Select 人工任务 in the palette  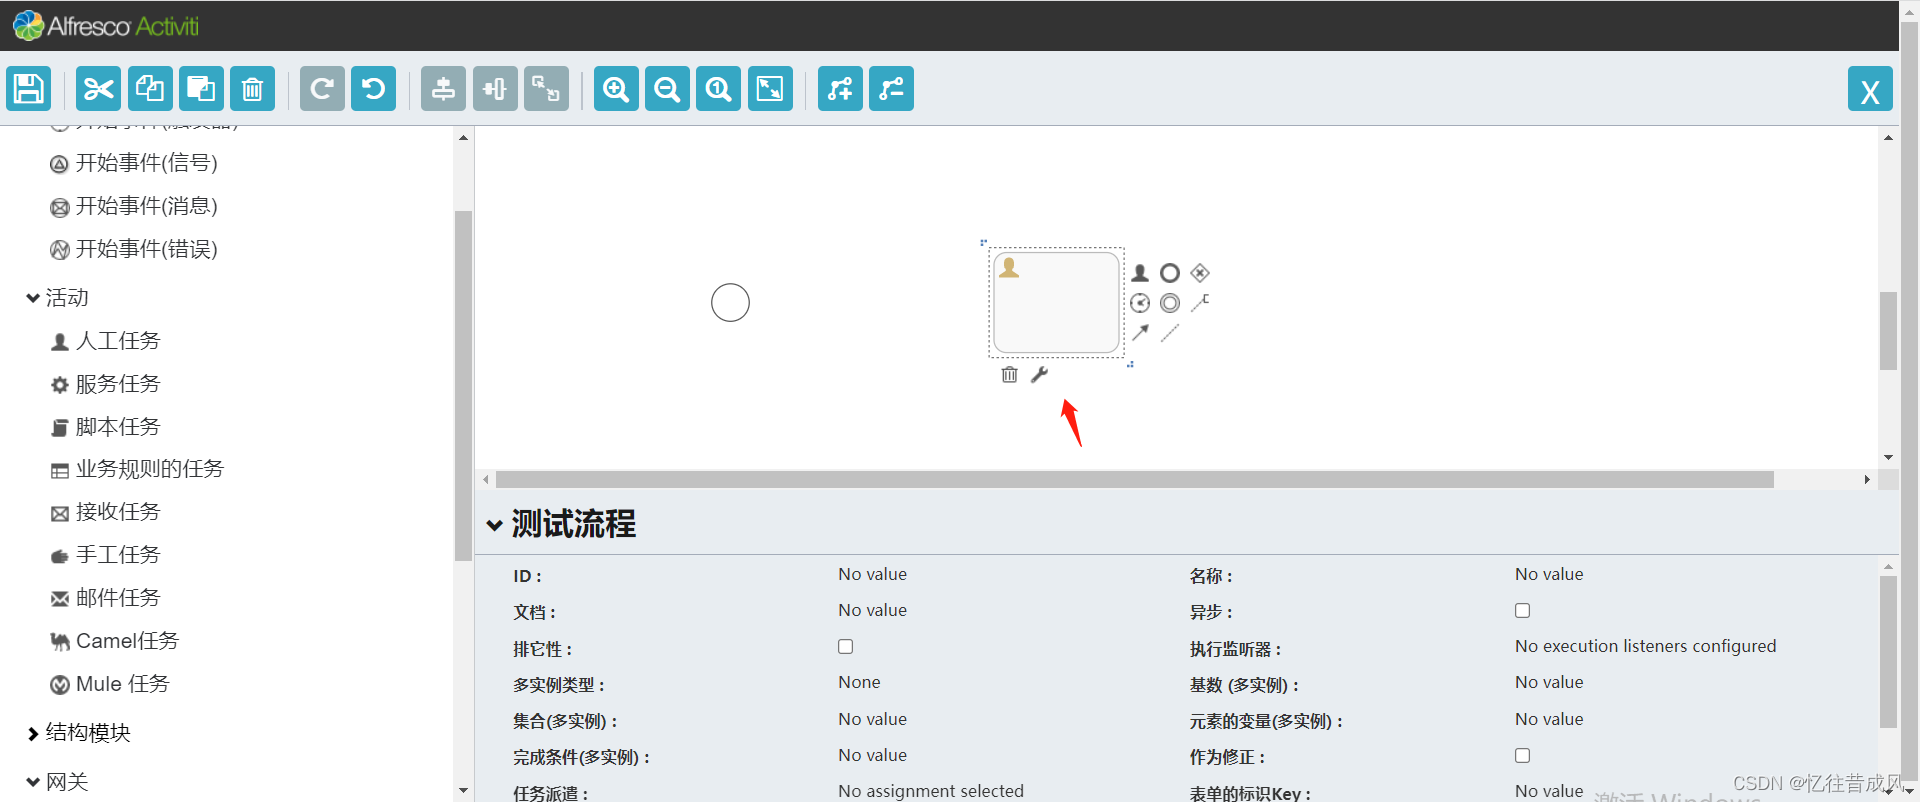coord(105,341)
